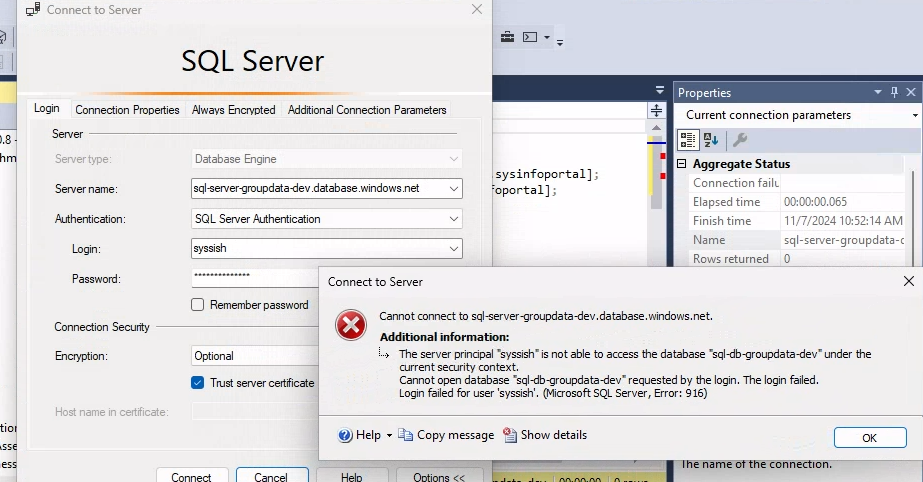Toggle the Remember password checkbox
Screen dimensions: 923x482
(198, 305)
